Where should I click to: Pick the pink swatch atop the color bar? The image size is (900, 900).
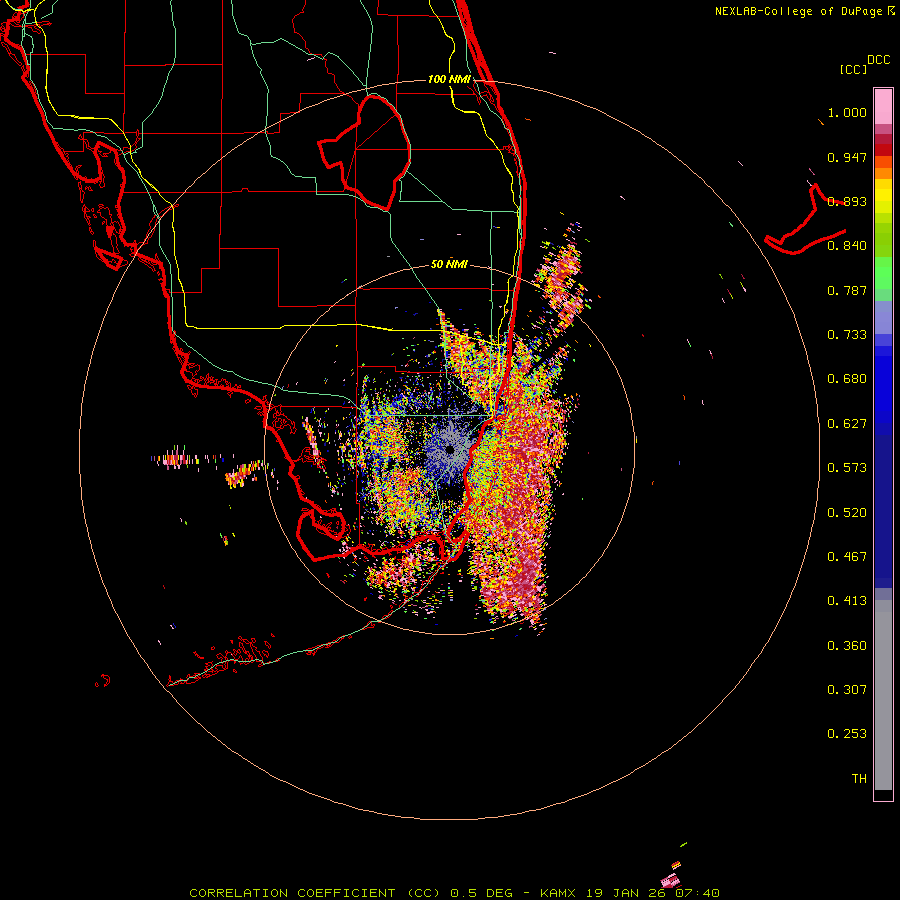(x=883, y=107)
